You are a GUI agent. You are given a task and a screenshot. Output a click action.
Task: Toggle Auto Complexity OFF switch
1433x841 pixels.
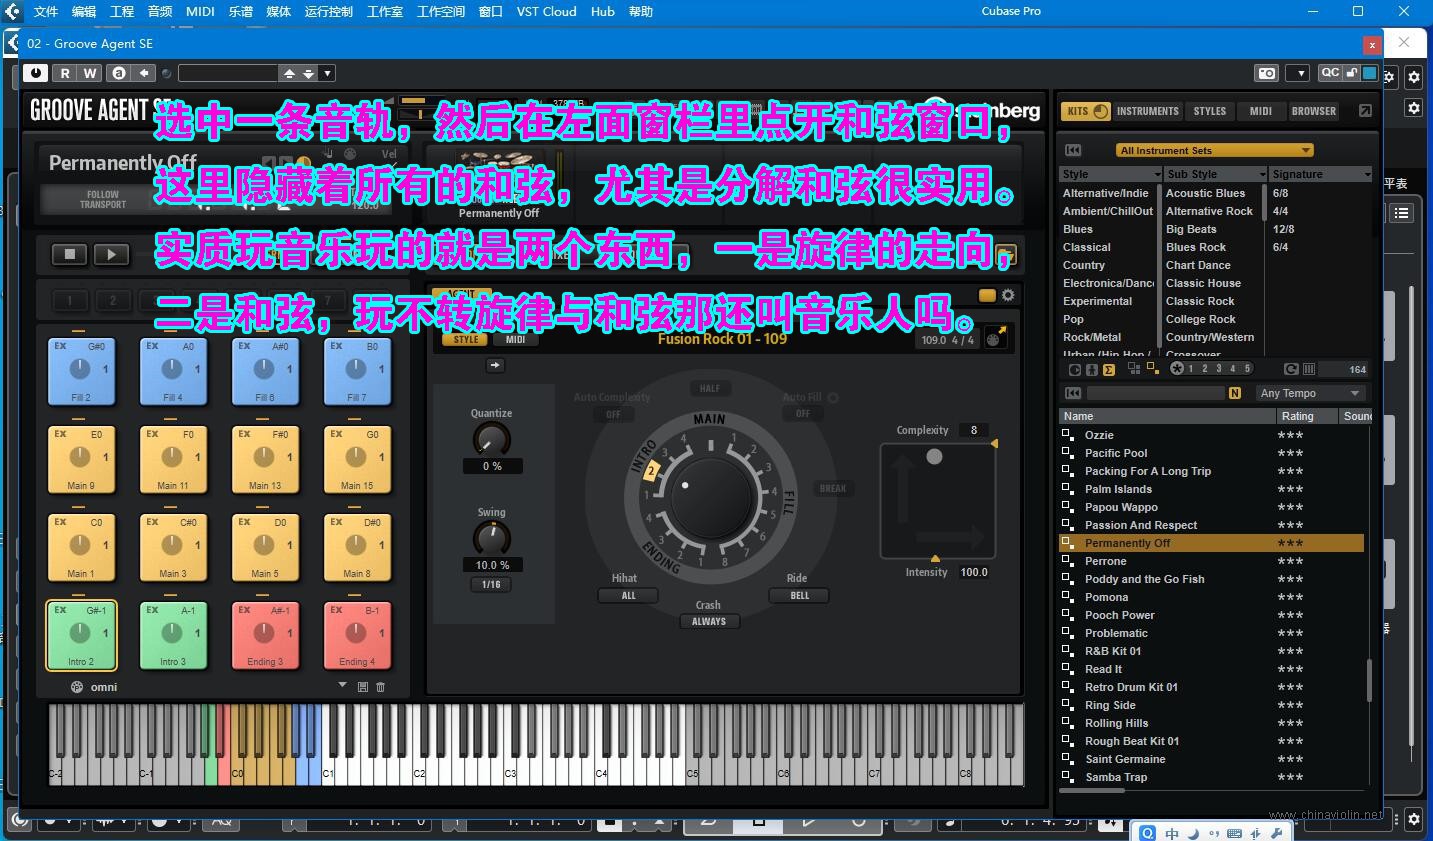[x=613, y=414]
